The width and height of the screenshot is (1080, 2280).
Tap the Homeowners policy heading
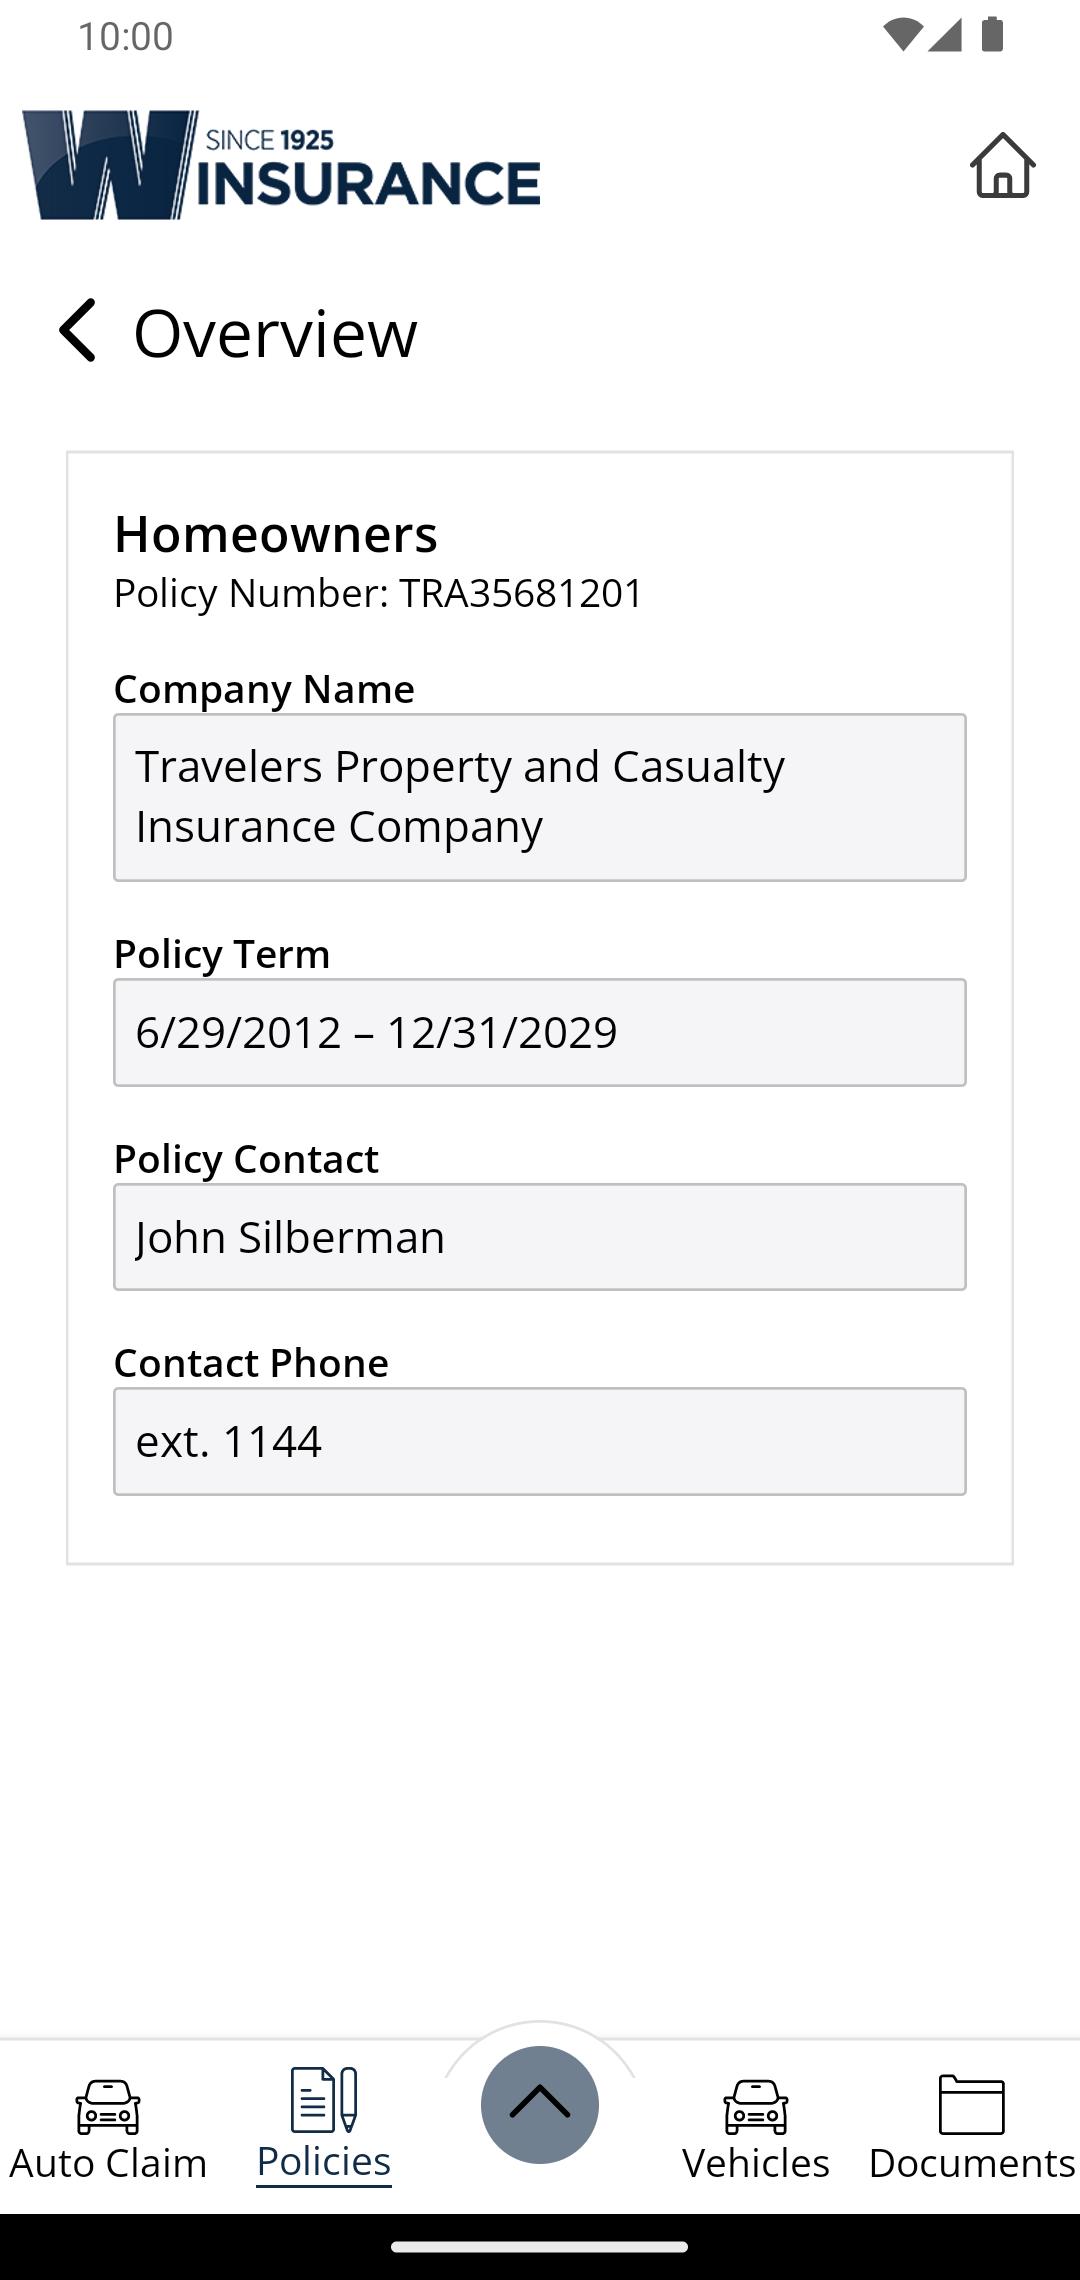(276, 534)
